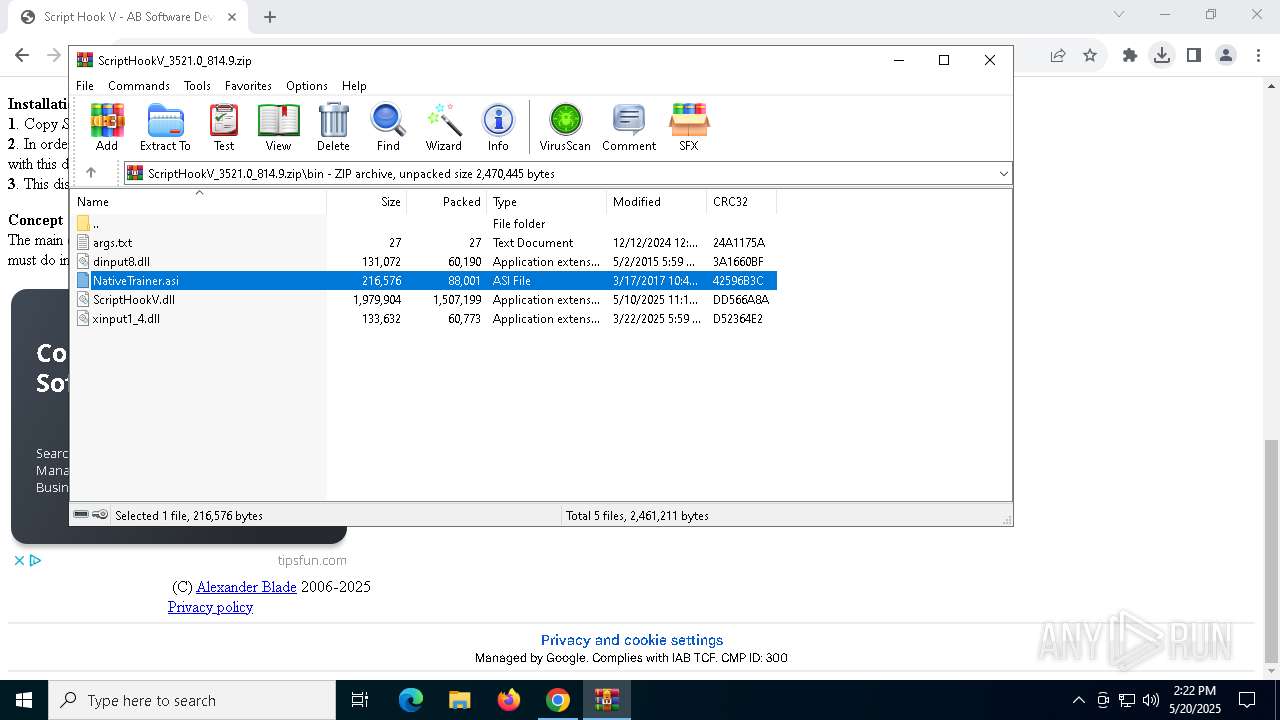Start VirusScan on the archive
This screenshot has width=1280, height=720.
[565, 127]
